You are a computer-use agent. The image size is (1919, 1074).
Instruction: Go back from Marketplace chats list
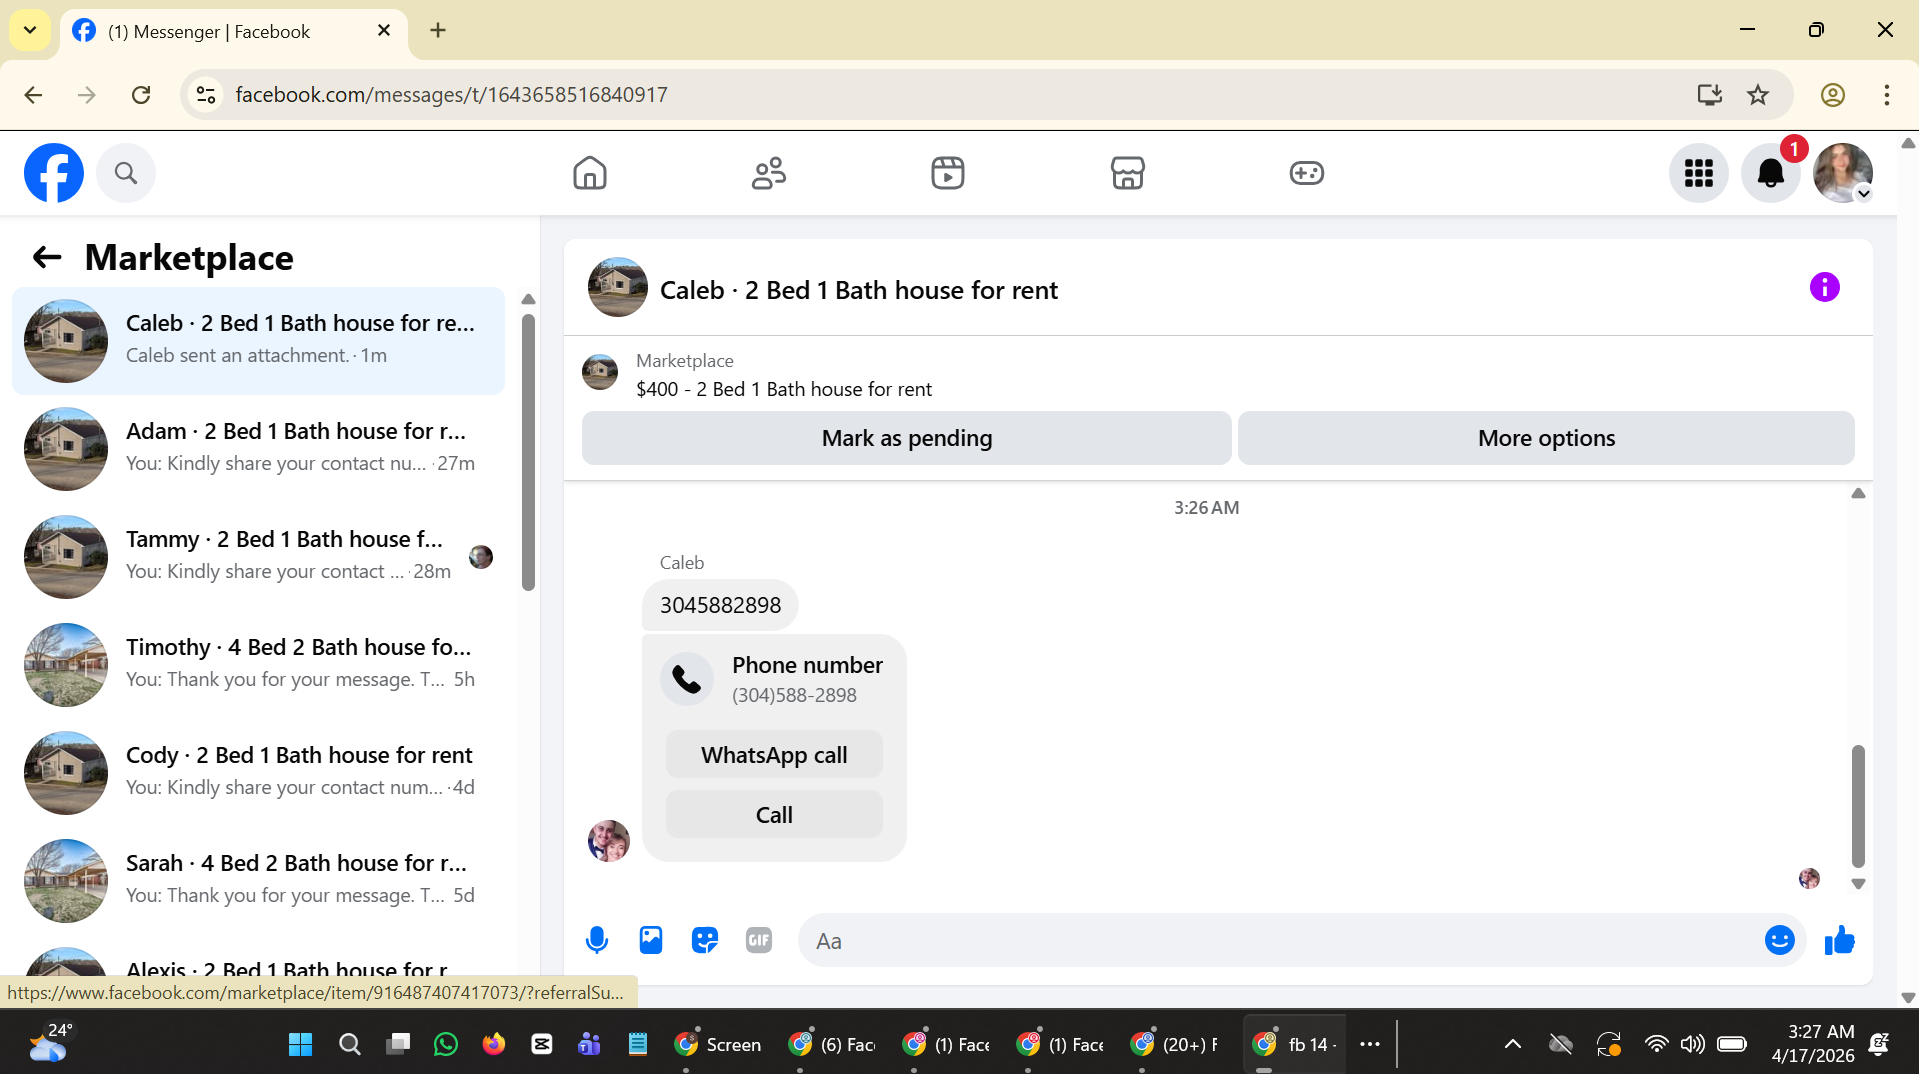[47, 258]
